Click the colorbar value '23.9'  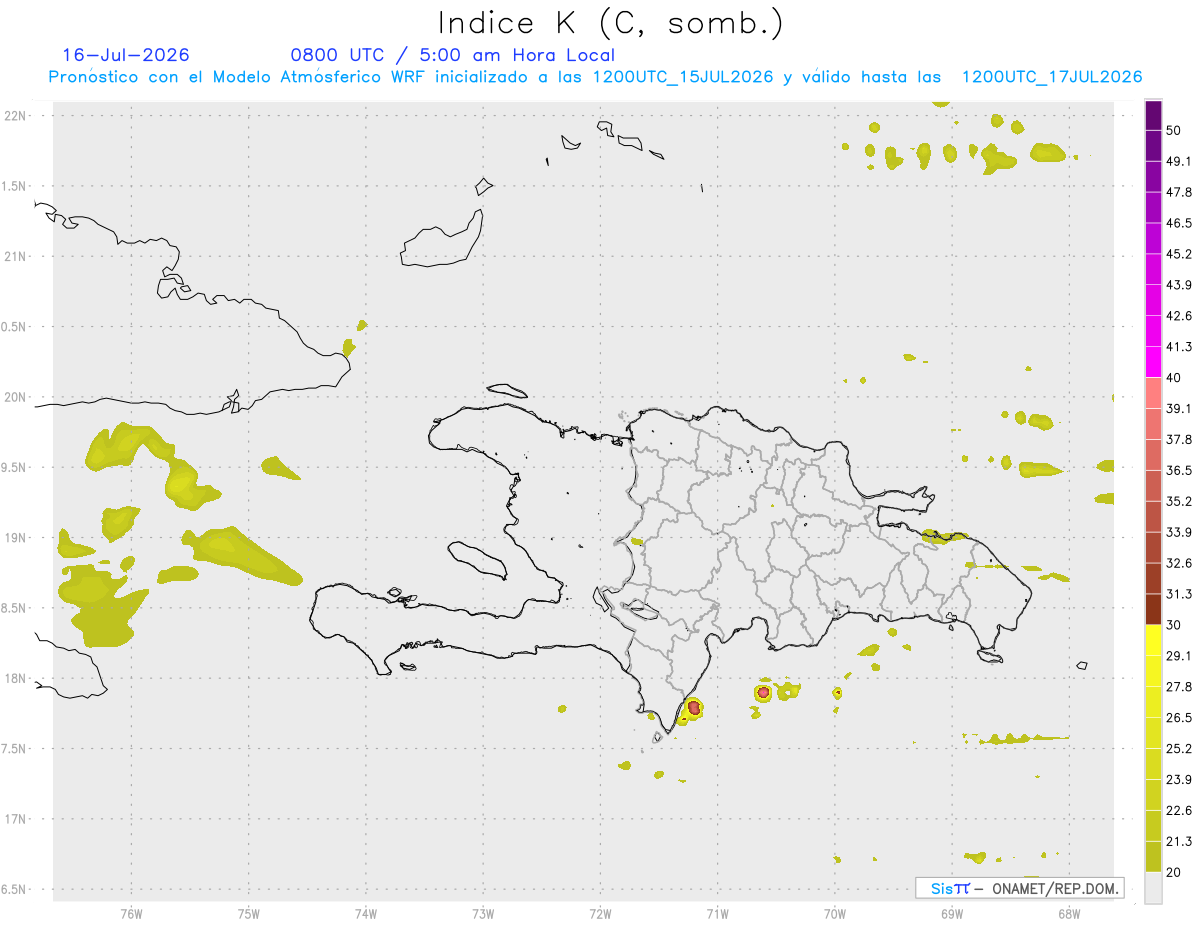pyautogui.click(x=1179, y=780)
